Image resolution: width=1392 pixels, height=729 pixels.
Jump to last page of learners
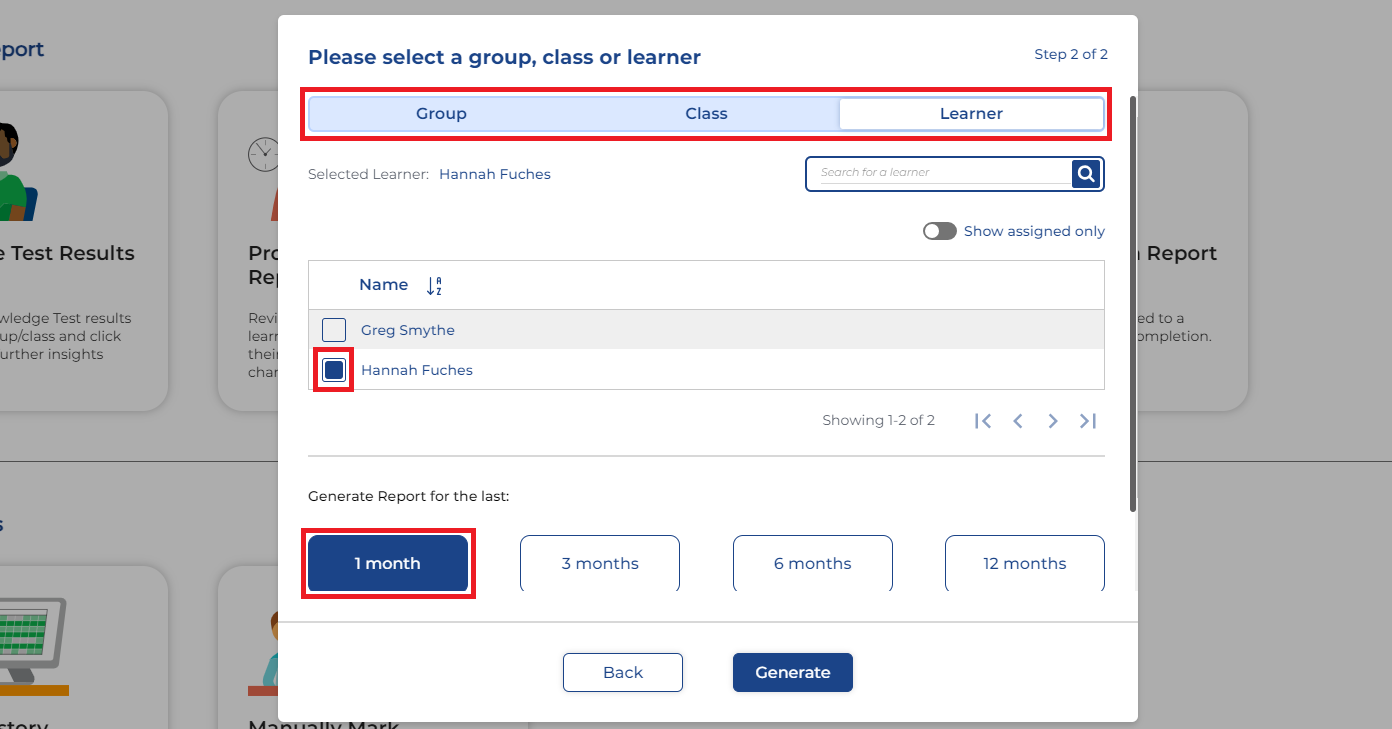click(1088, 421)
